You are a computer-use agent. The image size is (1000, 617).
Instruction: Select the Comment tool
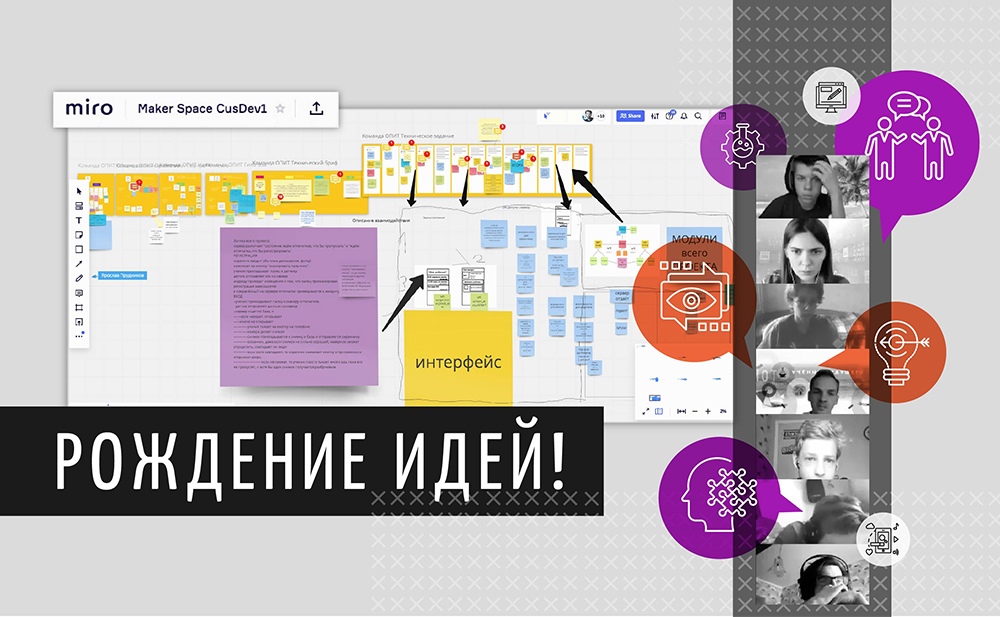tap(79, 292)
